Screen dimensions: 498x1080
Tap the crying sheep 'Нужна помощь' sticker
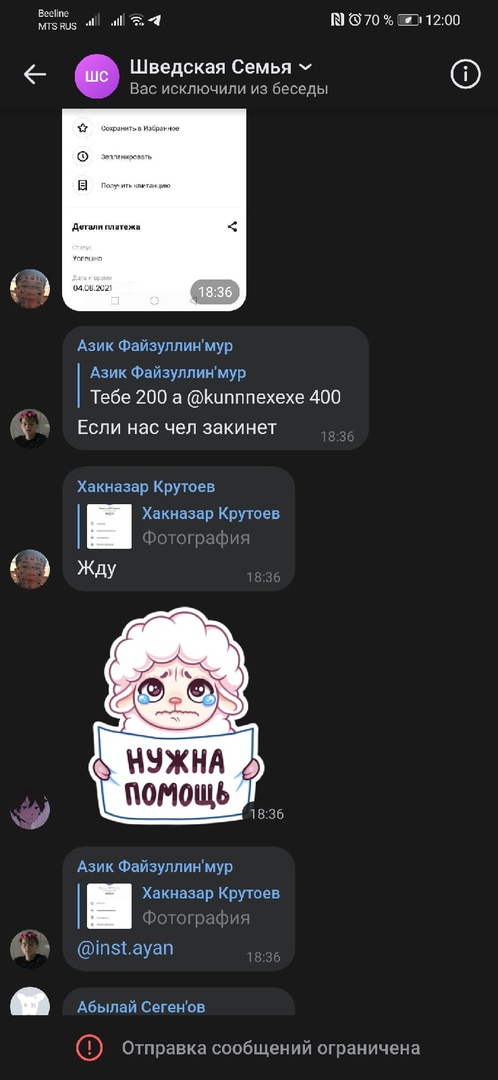point(176,715)
